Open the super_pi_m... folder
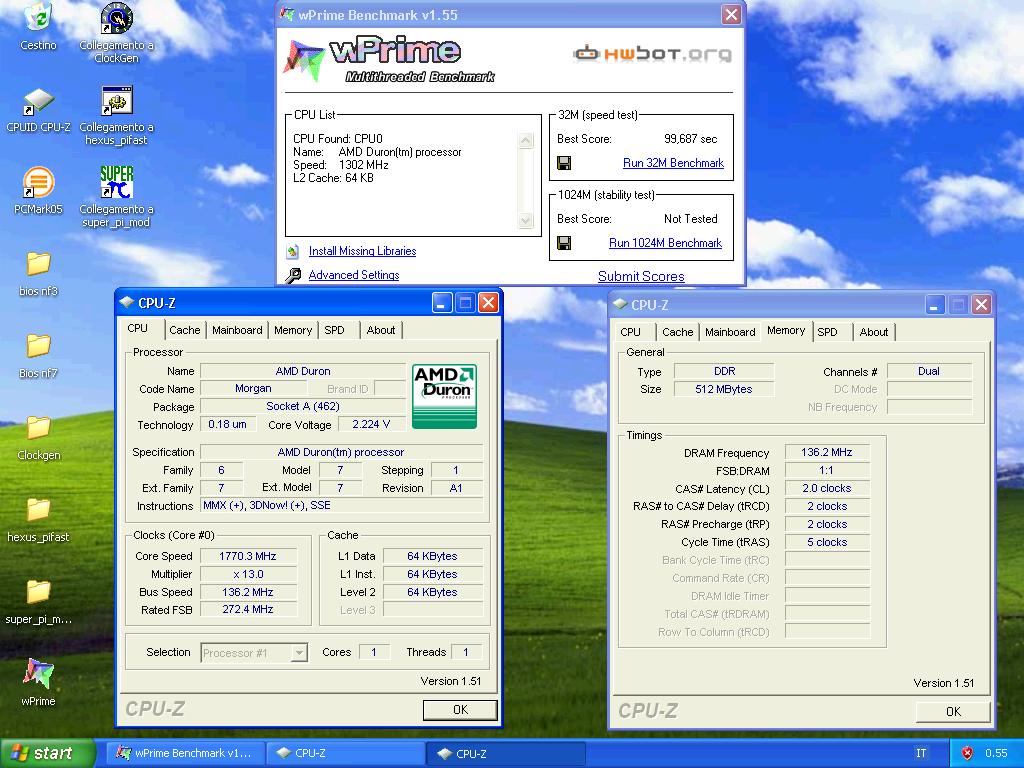1024x768 pixels. 39,592
